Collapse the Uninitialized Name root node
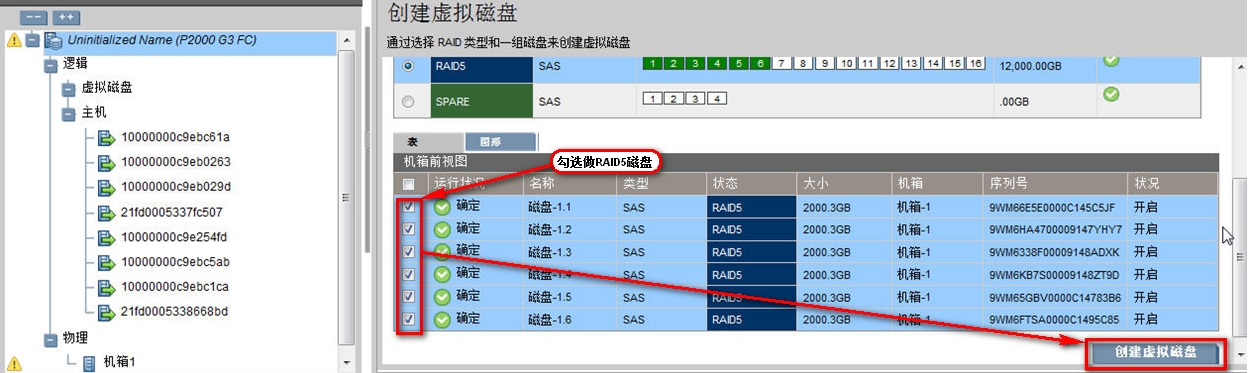1248x373 pixels. tap(32, 41)
